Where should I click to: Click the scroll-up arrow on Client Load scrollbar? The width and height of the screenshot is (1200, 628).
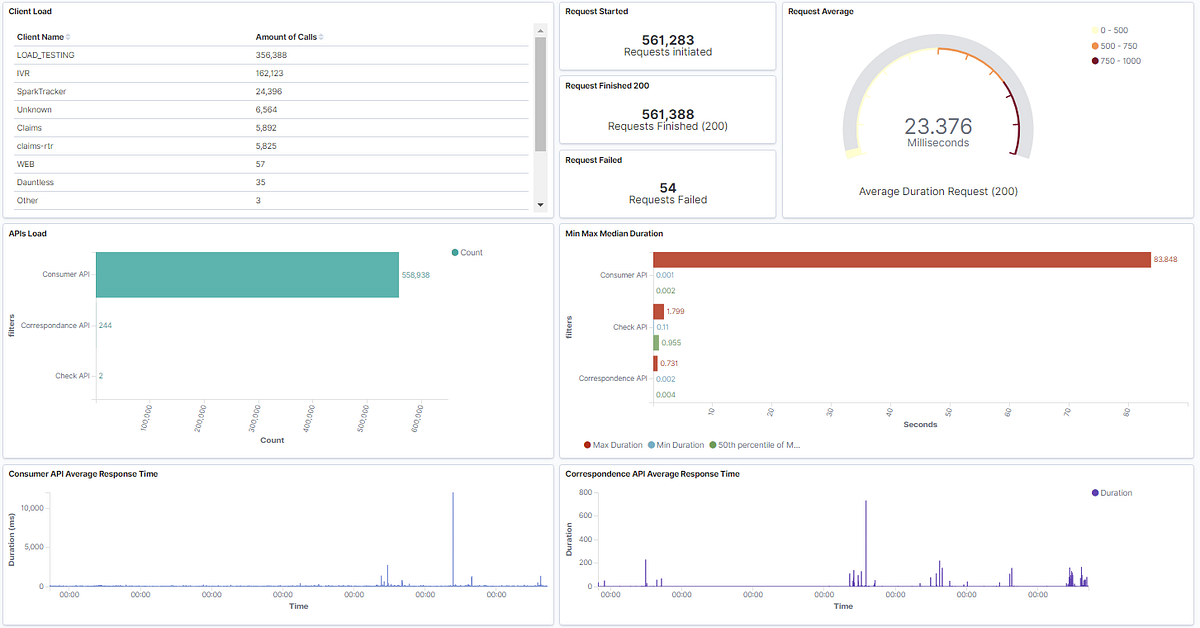[540, 31]
